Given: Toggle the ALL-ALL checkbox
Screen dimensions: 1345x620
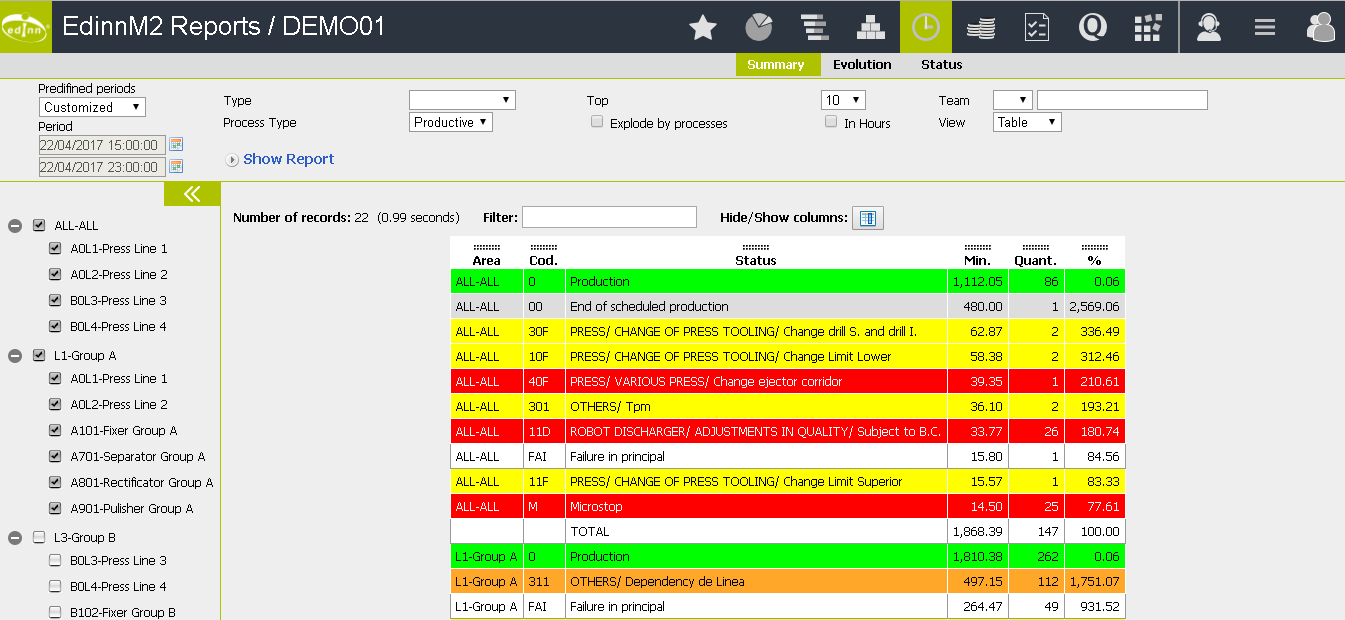Looking at the screenshot, I should coord(39,225).
